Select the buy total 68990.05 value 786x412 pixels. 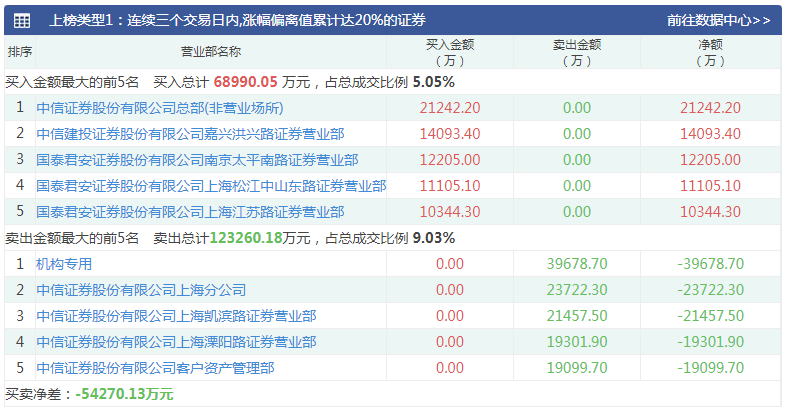tap(246, 82)
